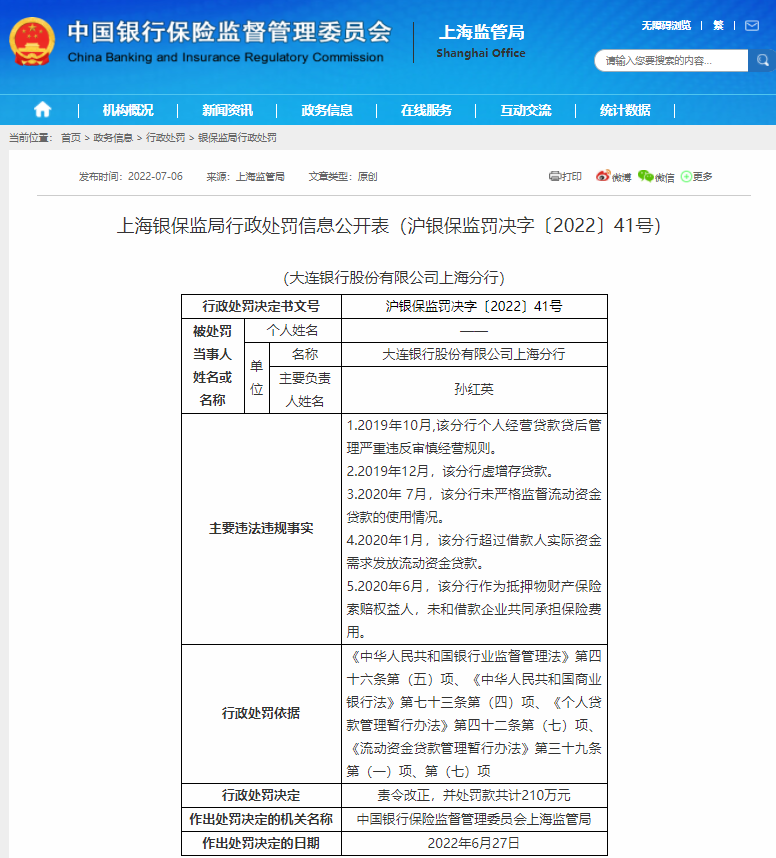Select the 政务信息 navigation item
The image size is (776, 858).
(x=327, y=110)
